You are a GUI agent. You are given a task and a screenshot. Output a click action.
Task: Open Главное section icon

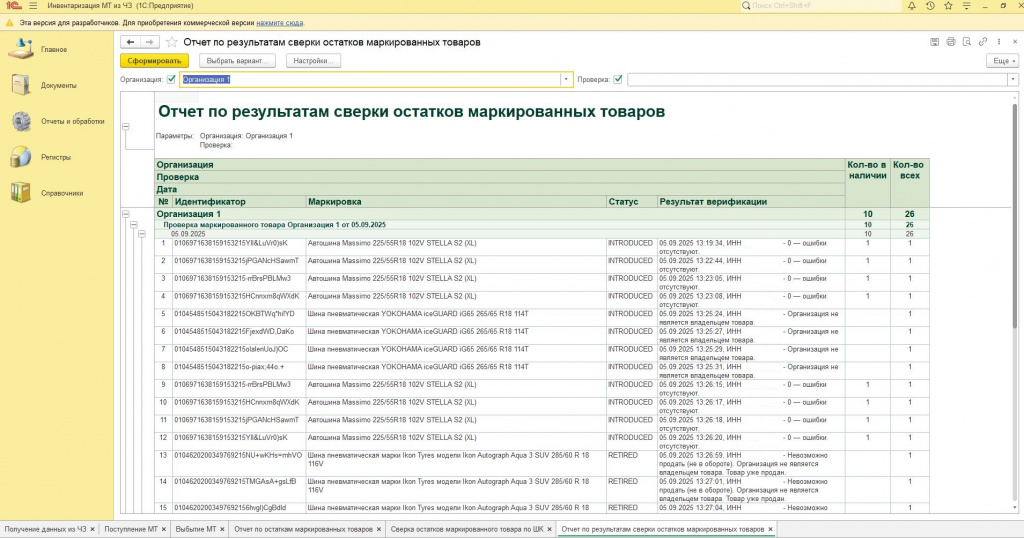coord(21,50)
